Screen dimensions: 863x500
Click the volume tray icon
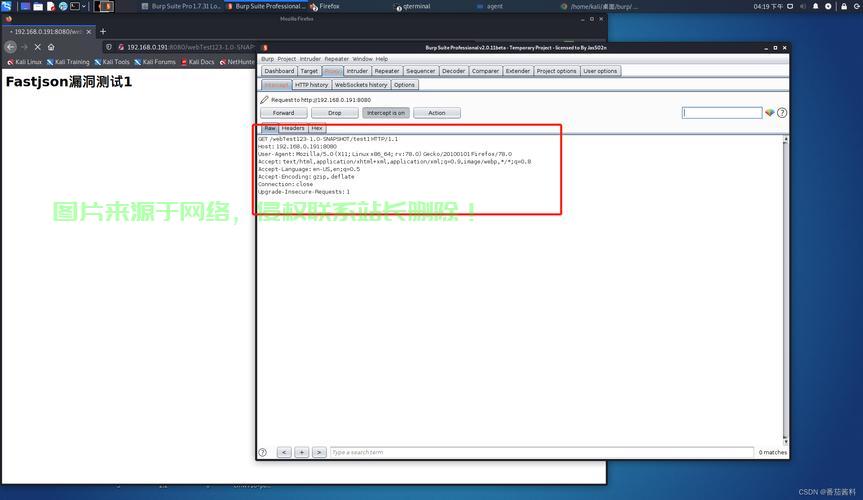[803, 6]
